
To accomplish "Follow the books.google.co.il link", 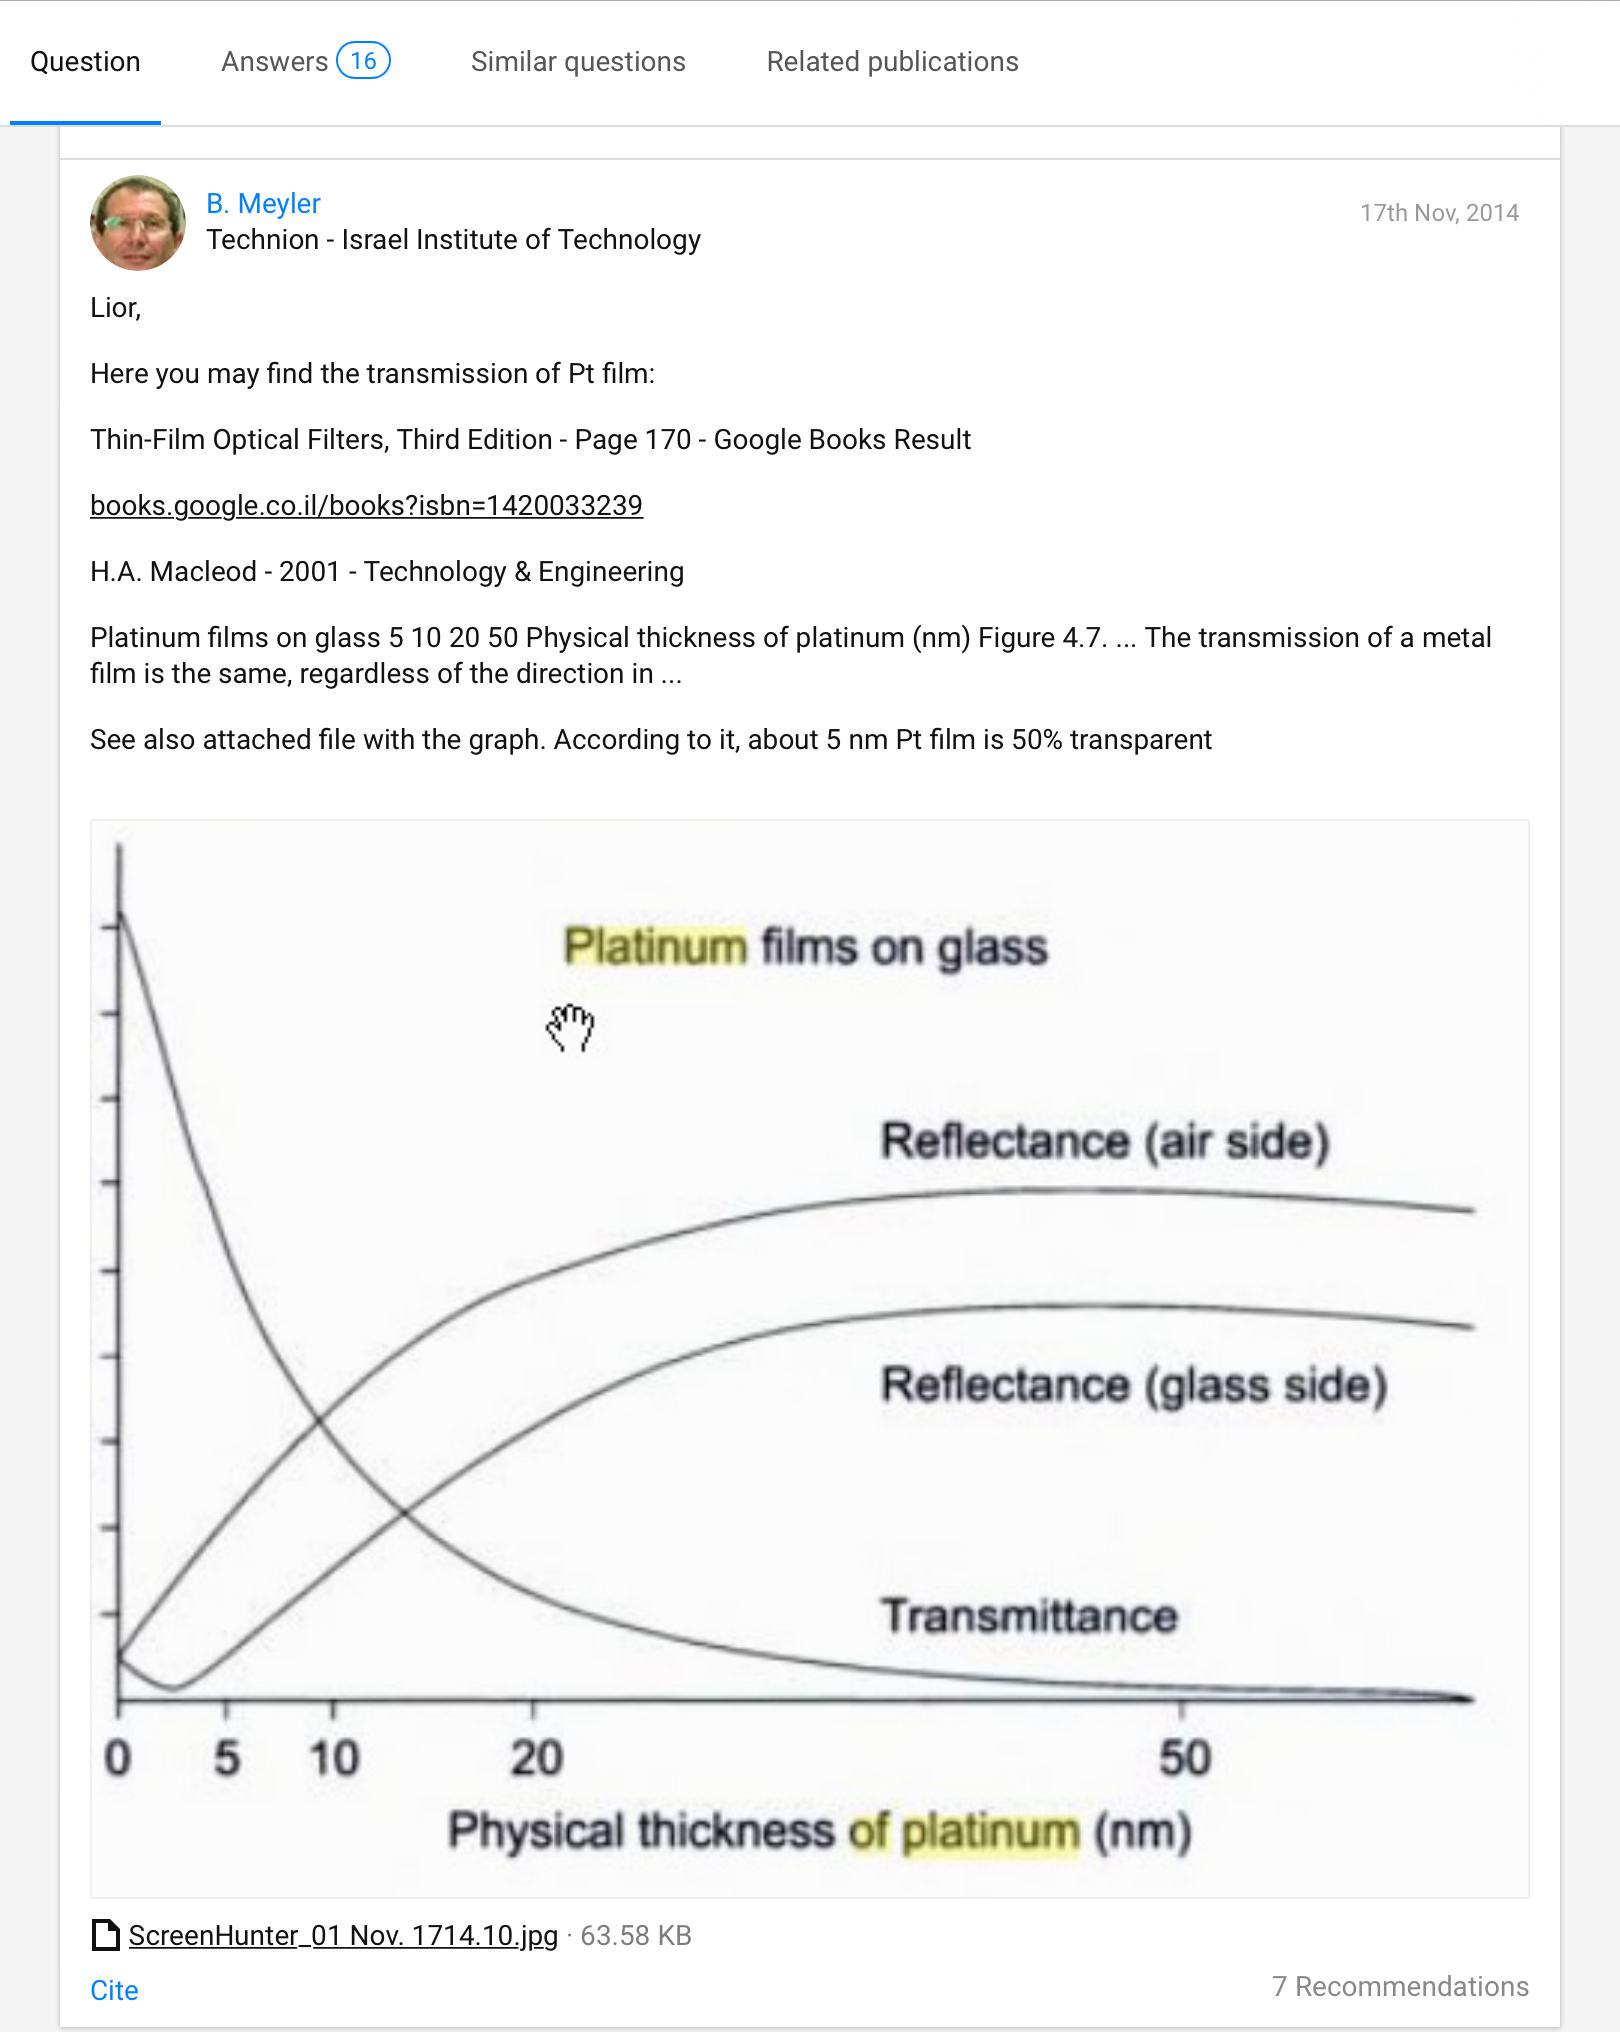I will 366,505.
